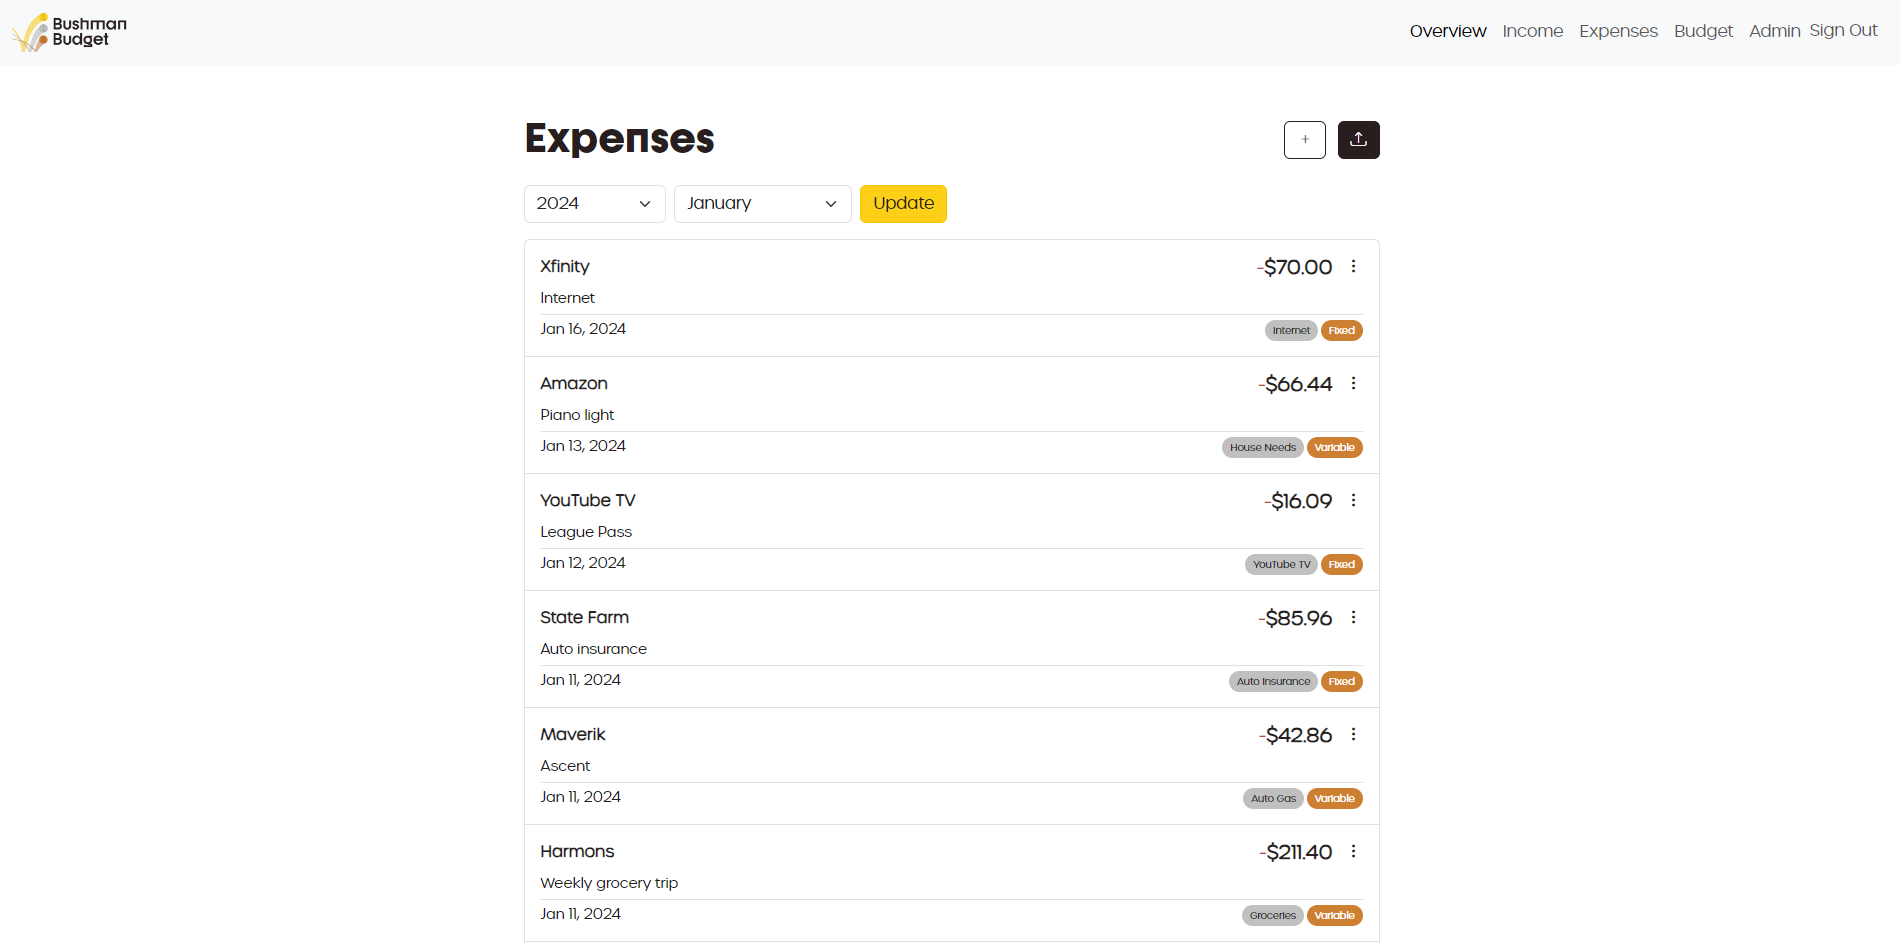Viewport: 1900px width, 943px height.
Task: Open the Admin section
Action: pyautogui.click(x=1775, y=31)
